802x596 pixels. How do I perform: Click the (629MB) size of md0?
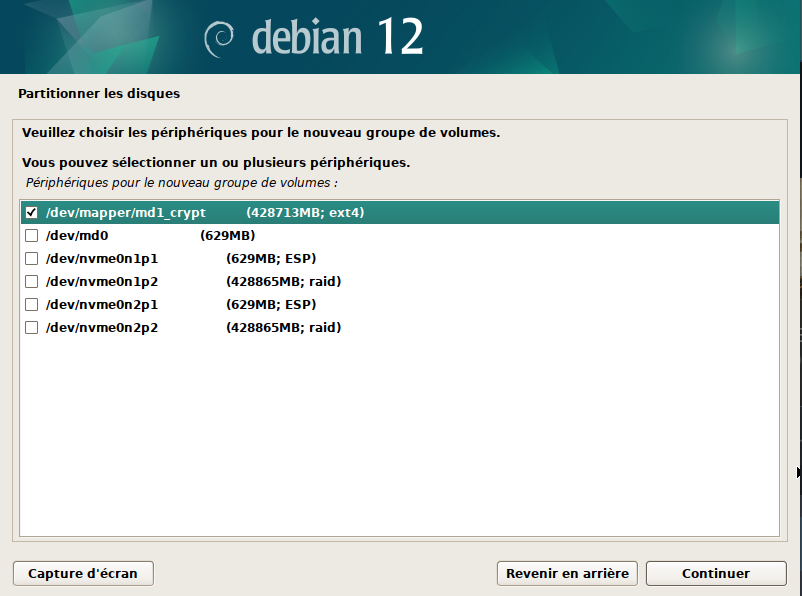tap(228, 235)
